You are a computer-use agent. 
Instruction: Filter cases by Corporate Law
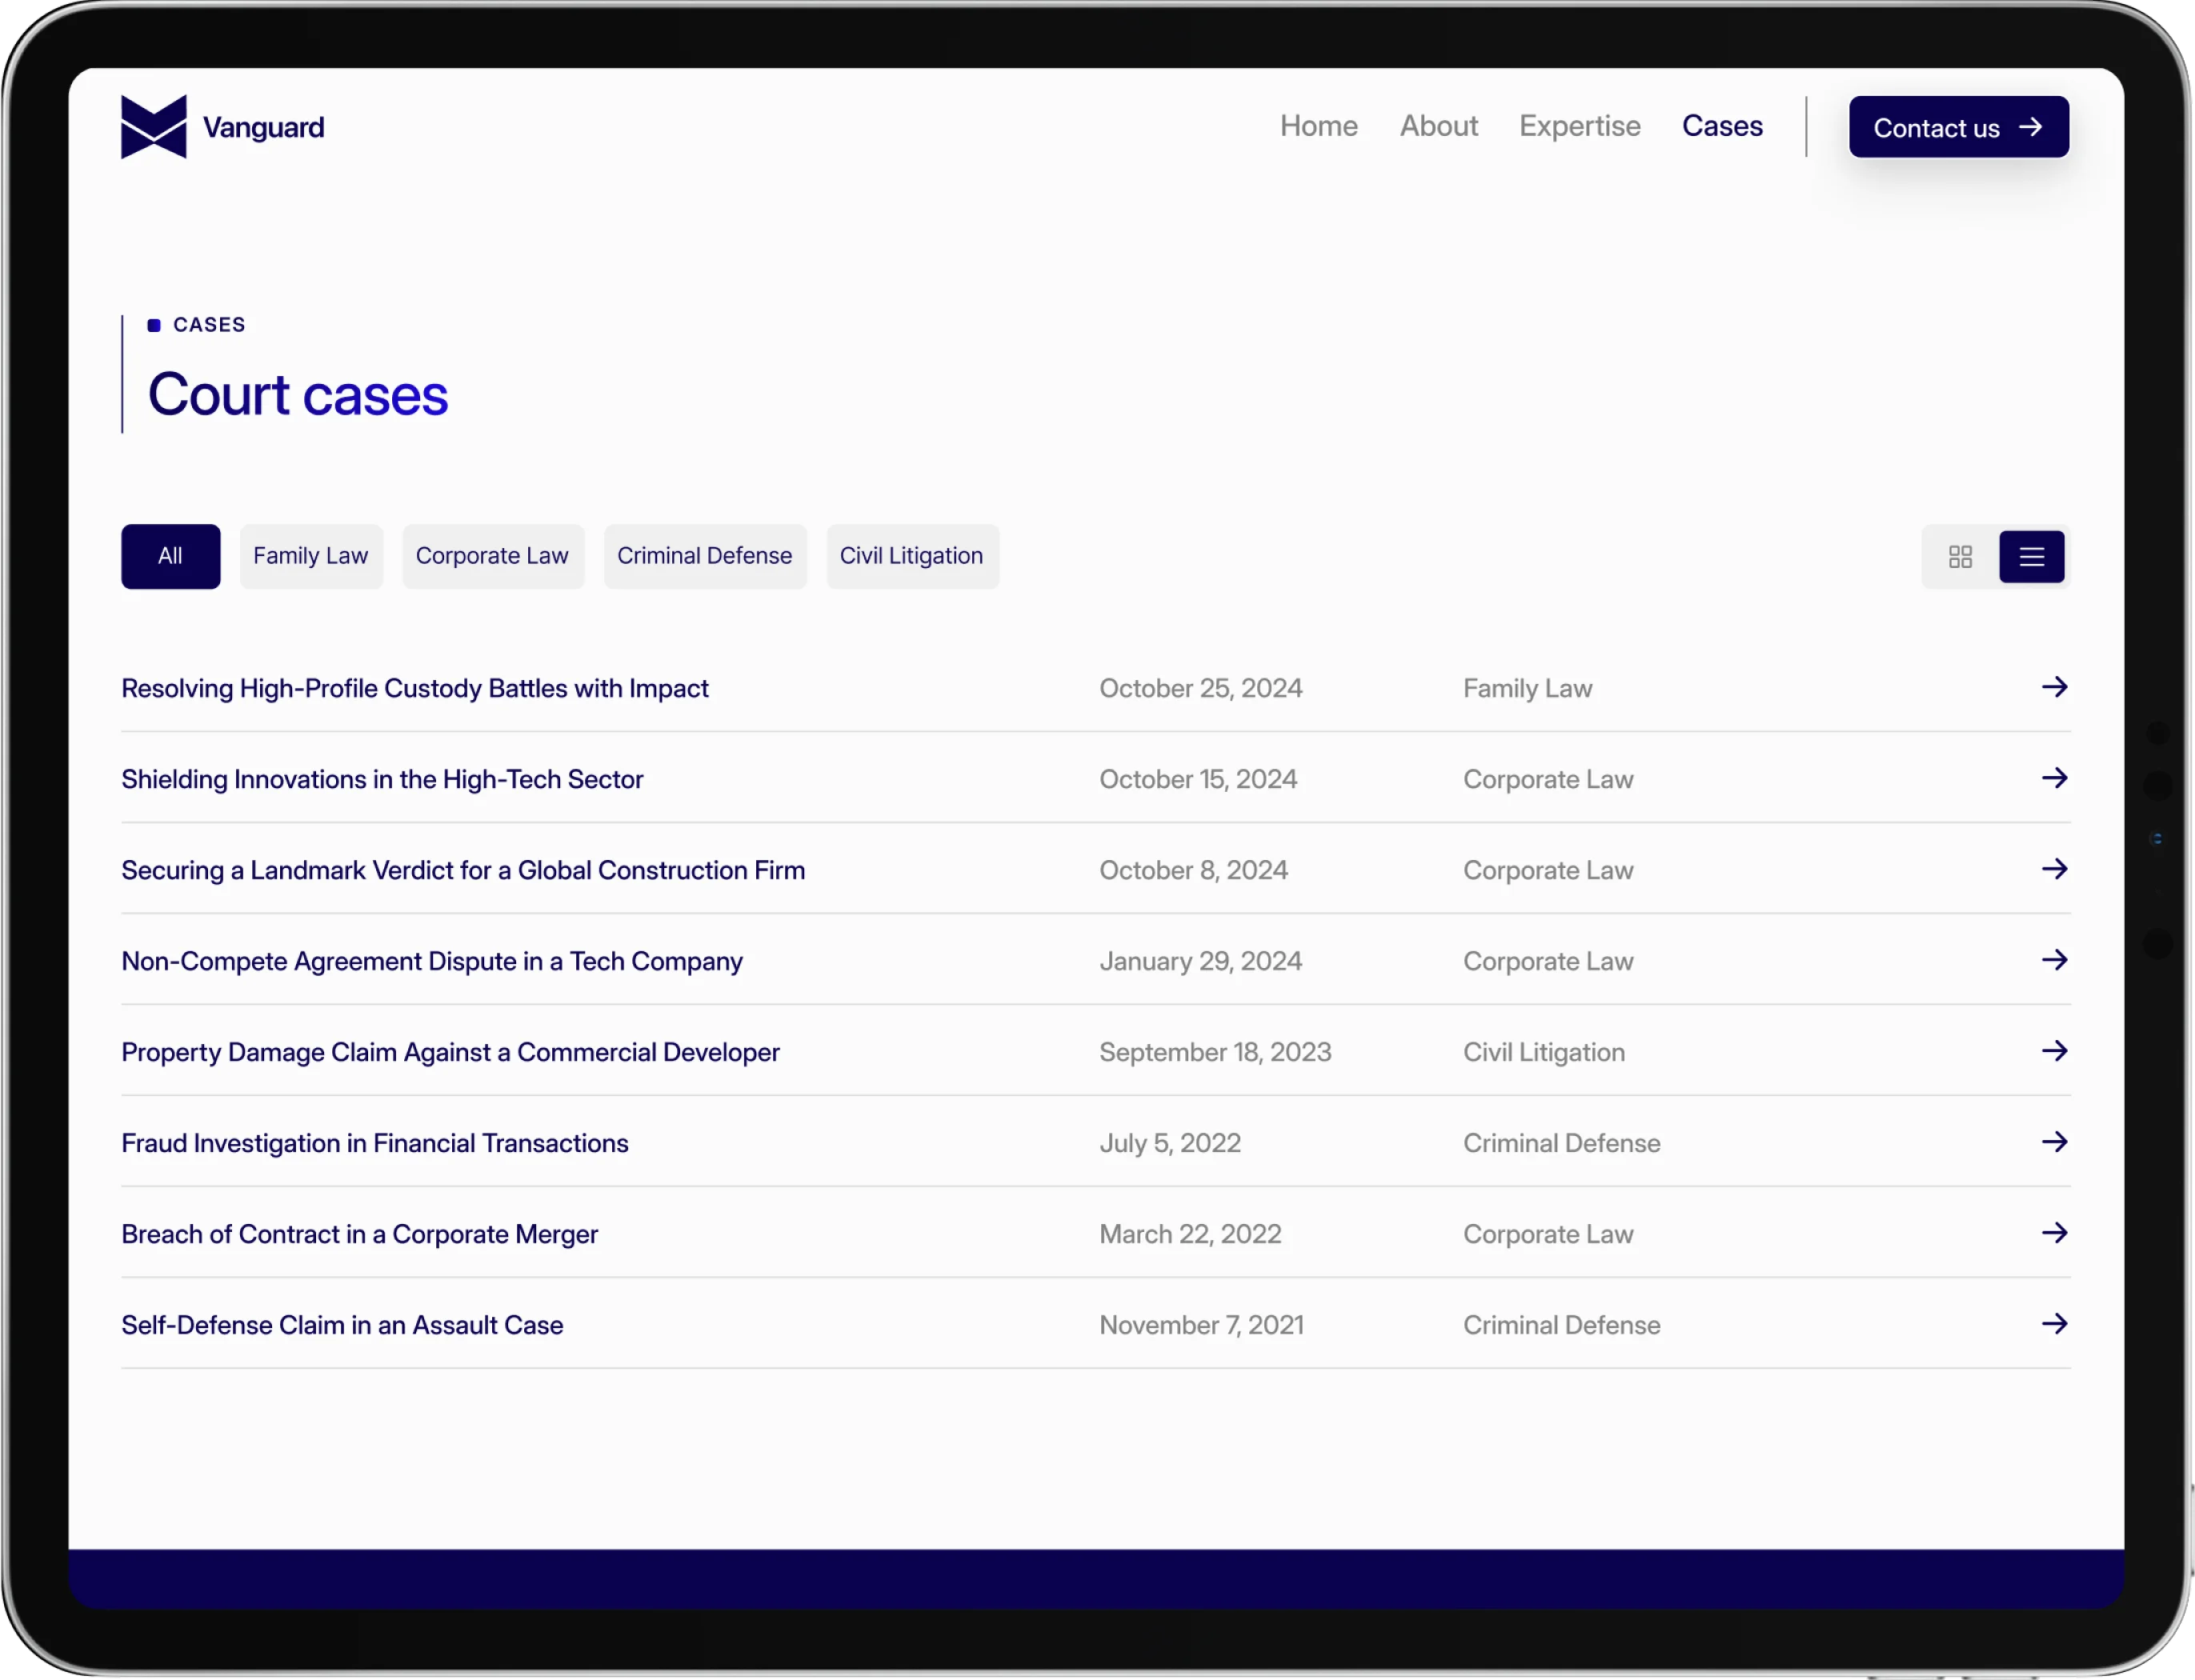[x=492, y=557]
